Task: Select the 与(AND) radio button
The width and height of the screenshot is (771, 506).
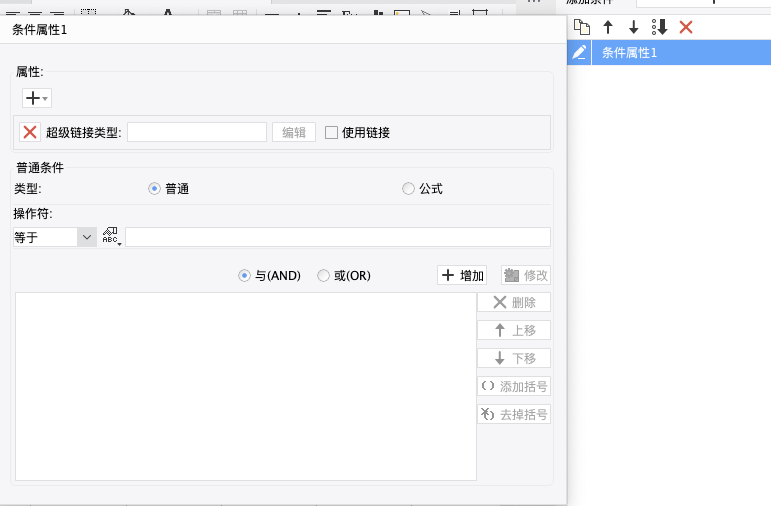Action: point(244,275)
